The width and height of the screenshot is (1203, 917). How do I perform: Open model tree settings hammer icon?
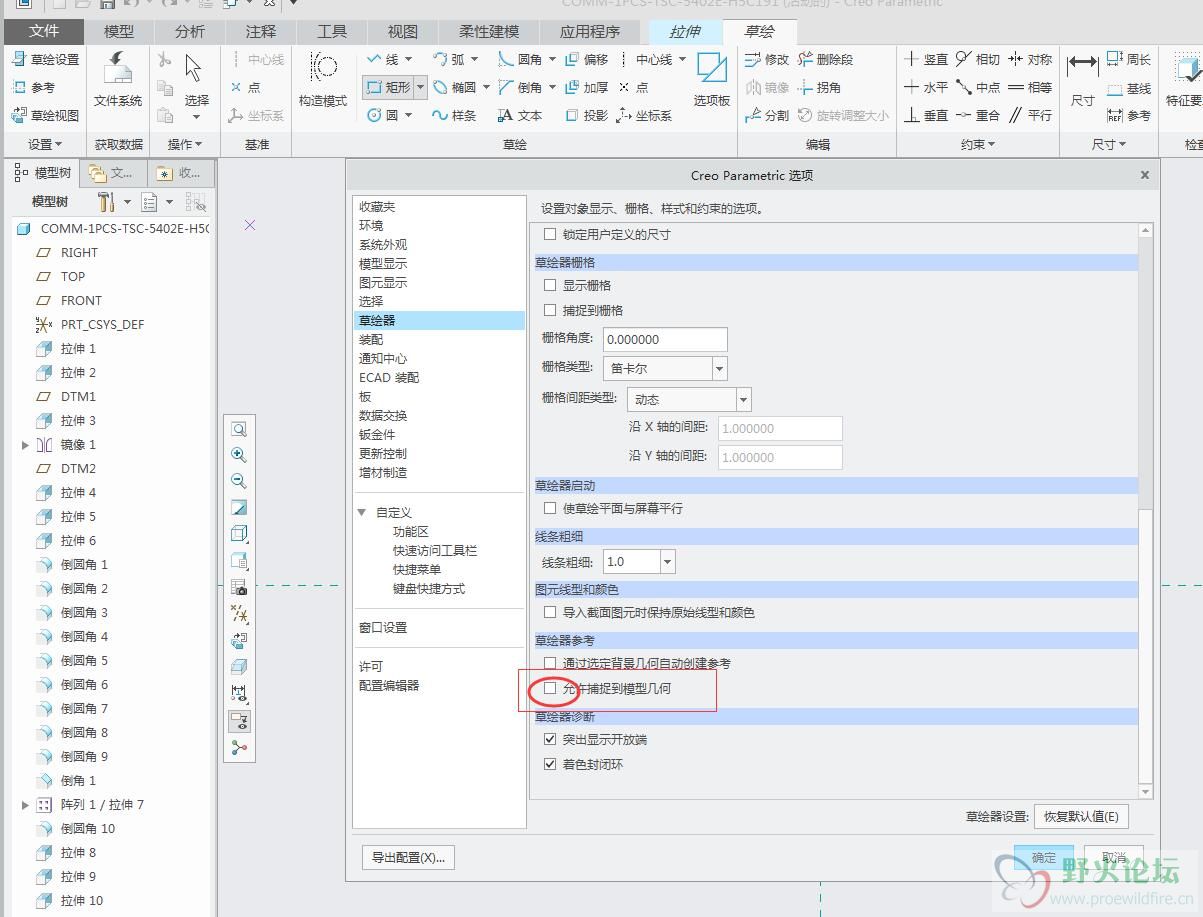pos(107,202)
